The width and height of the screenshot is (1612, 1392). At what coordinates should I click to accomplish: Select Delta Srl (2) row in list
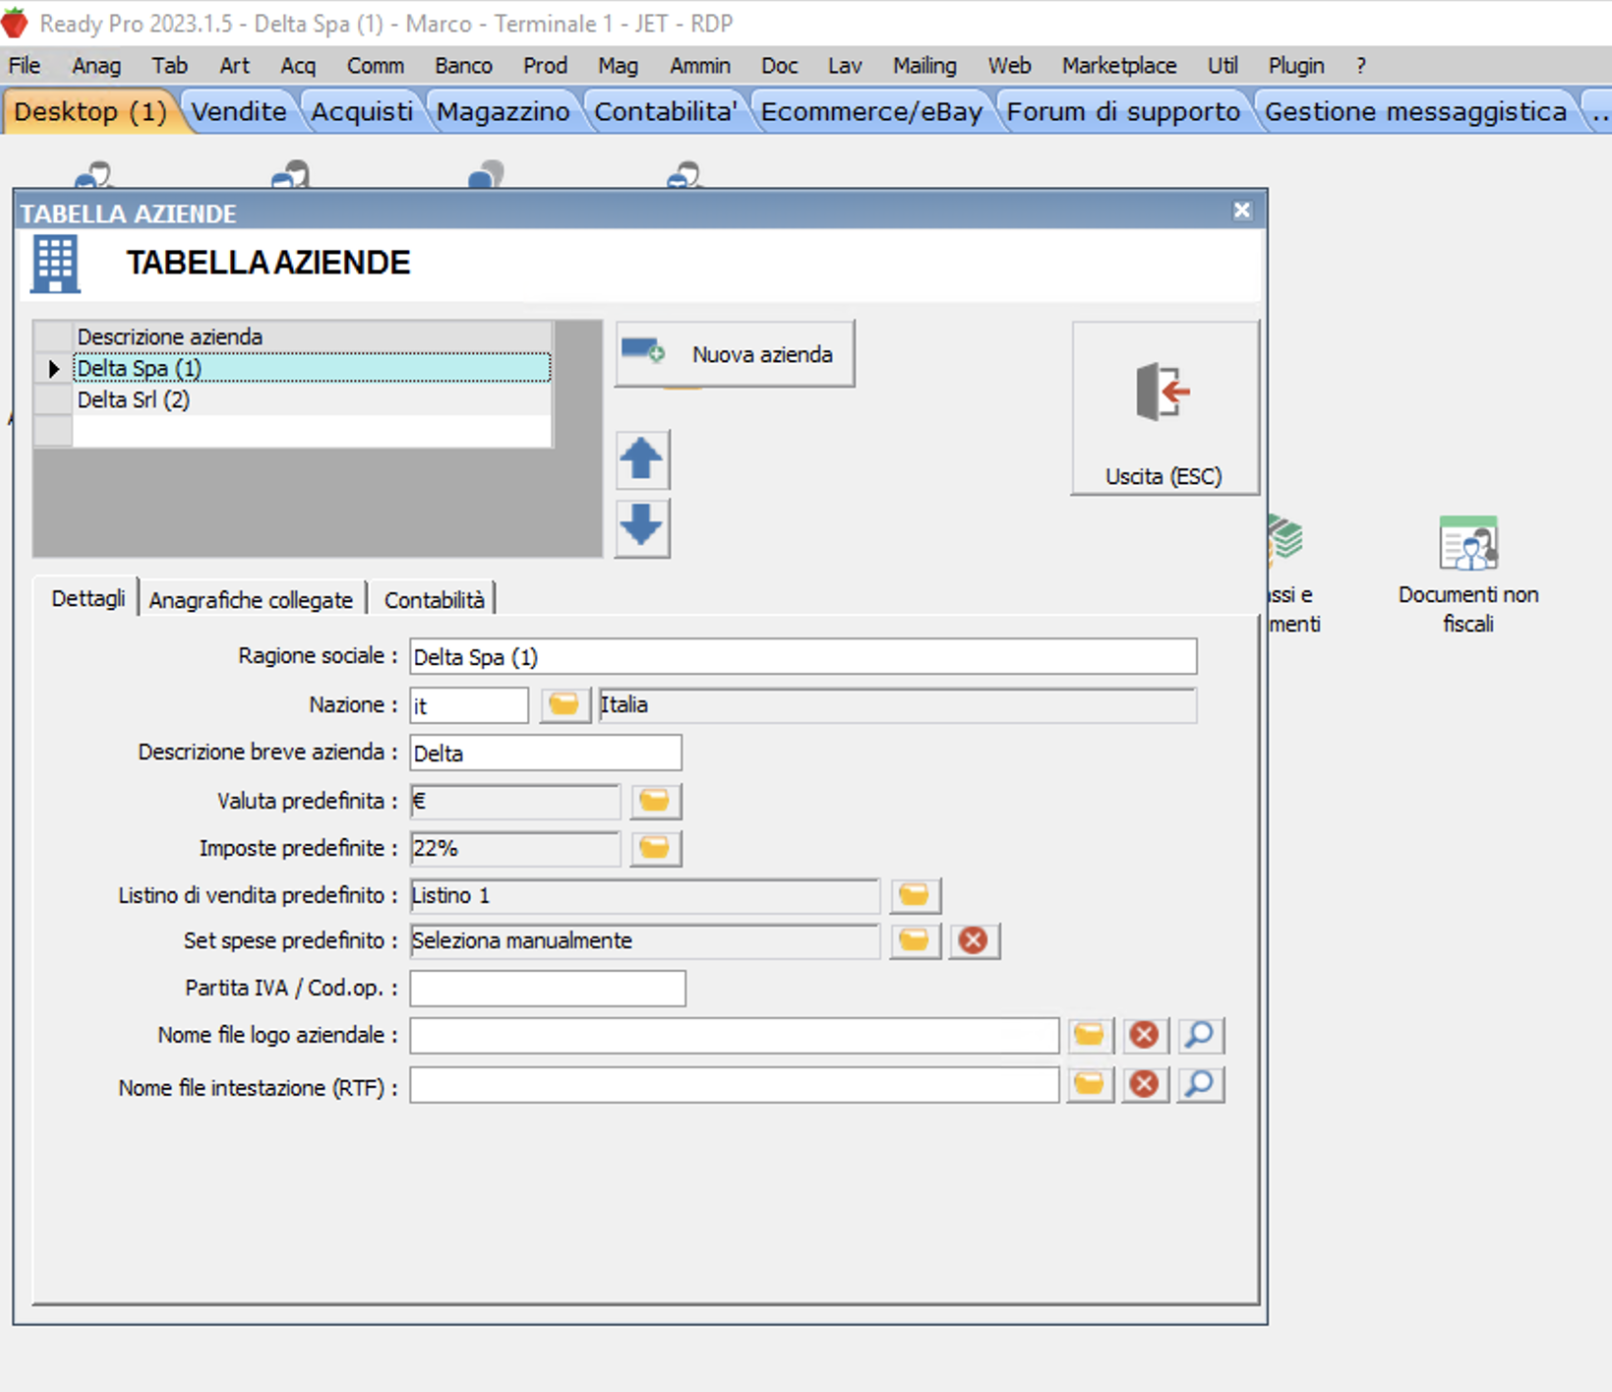[x=312, y=400]
